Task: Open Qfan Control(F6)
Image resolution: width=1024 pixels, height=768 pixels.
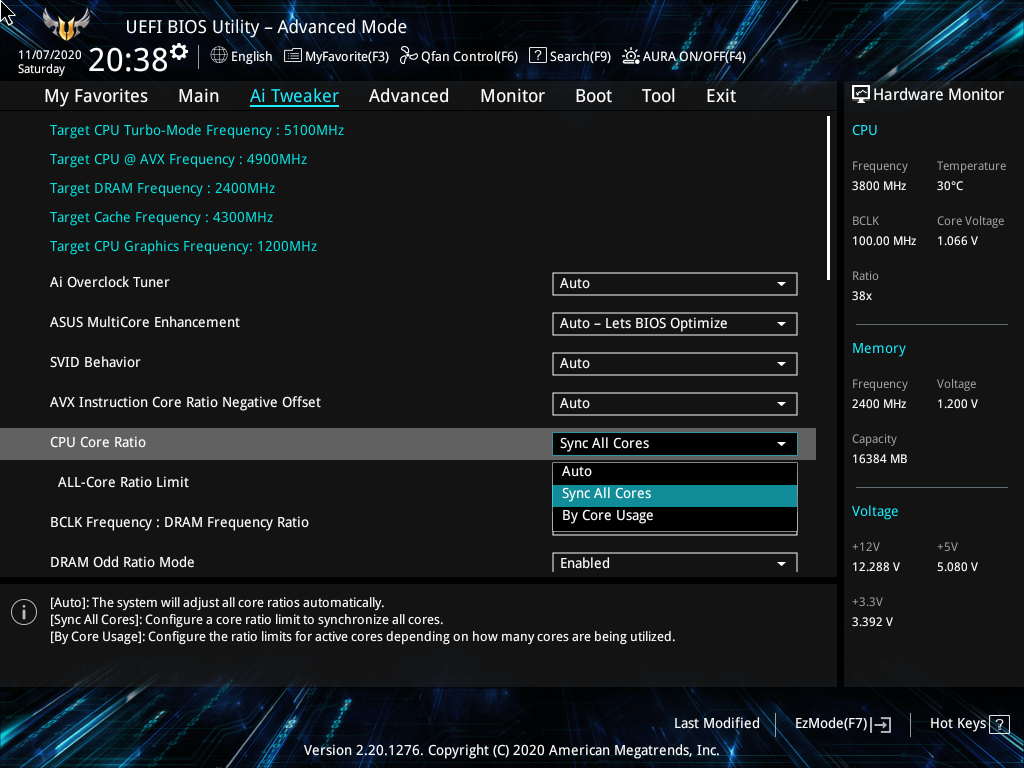Action: [459, 56]
